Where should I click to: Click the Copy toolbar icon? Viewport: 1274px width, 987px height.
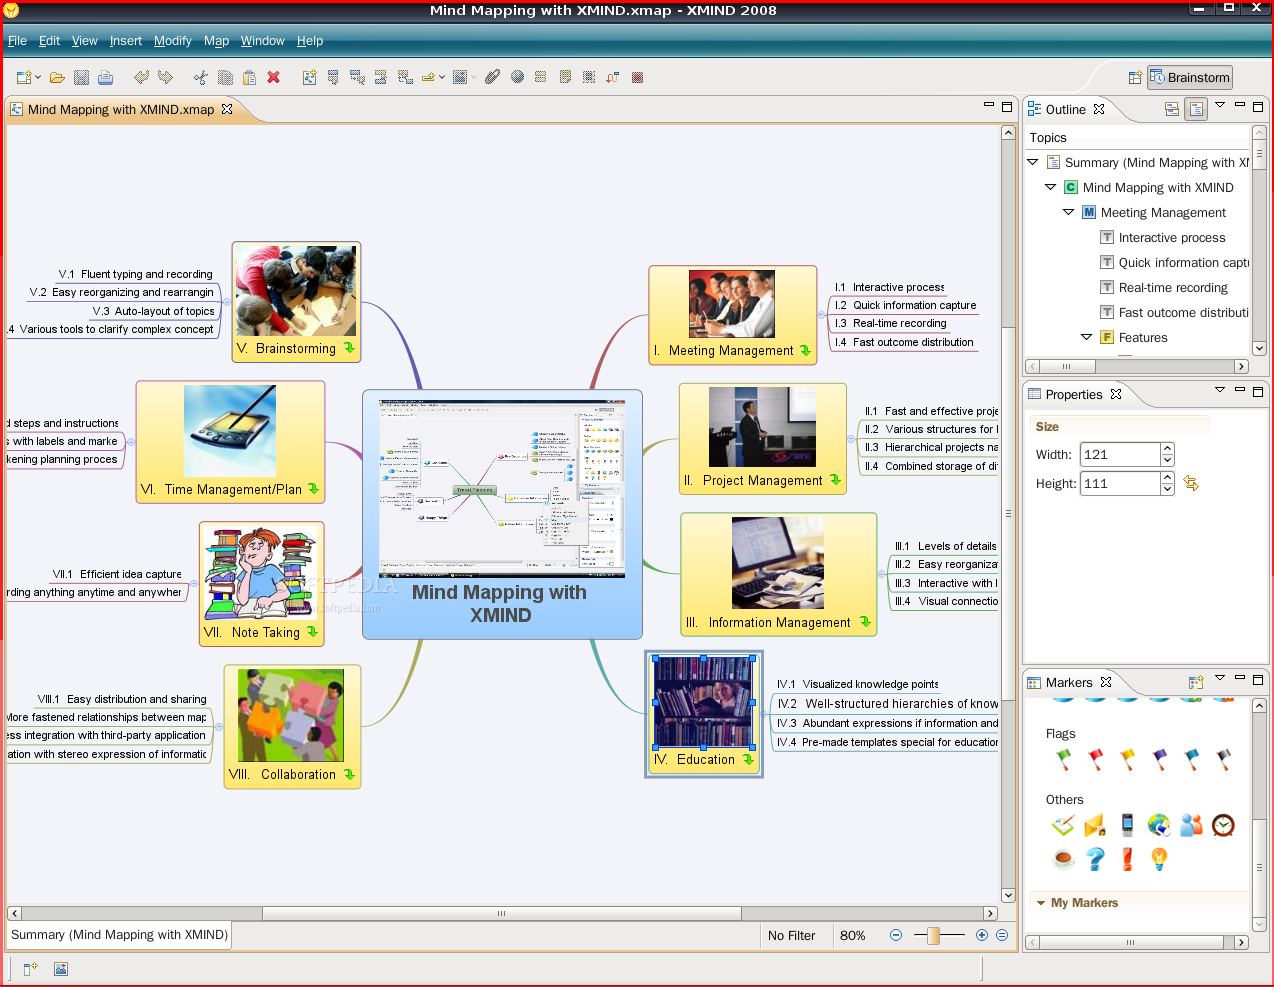coord(225,77)
